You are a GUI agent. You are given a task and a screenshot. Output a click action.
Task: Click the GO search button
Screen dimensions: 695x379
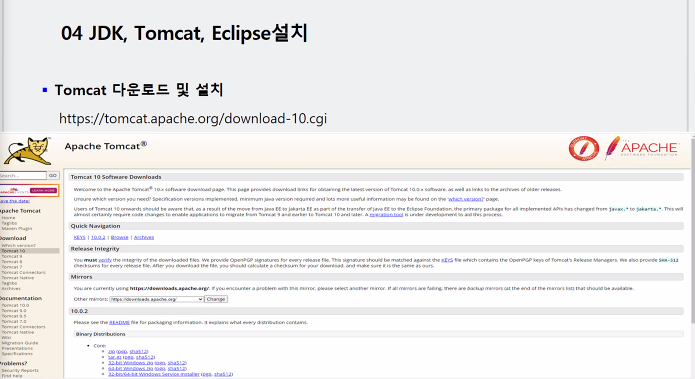click(x=53, y=176)
